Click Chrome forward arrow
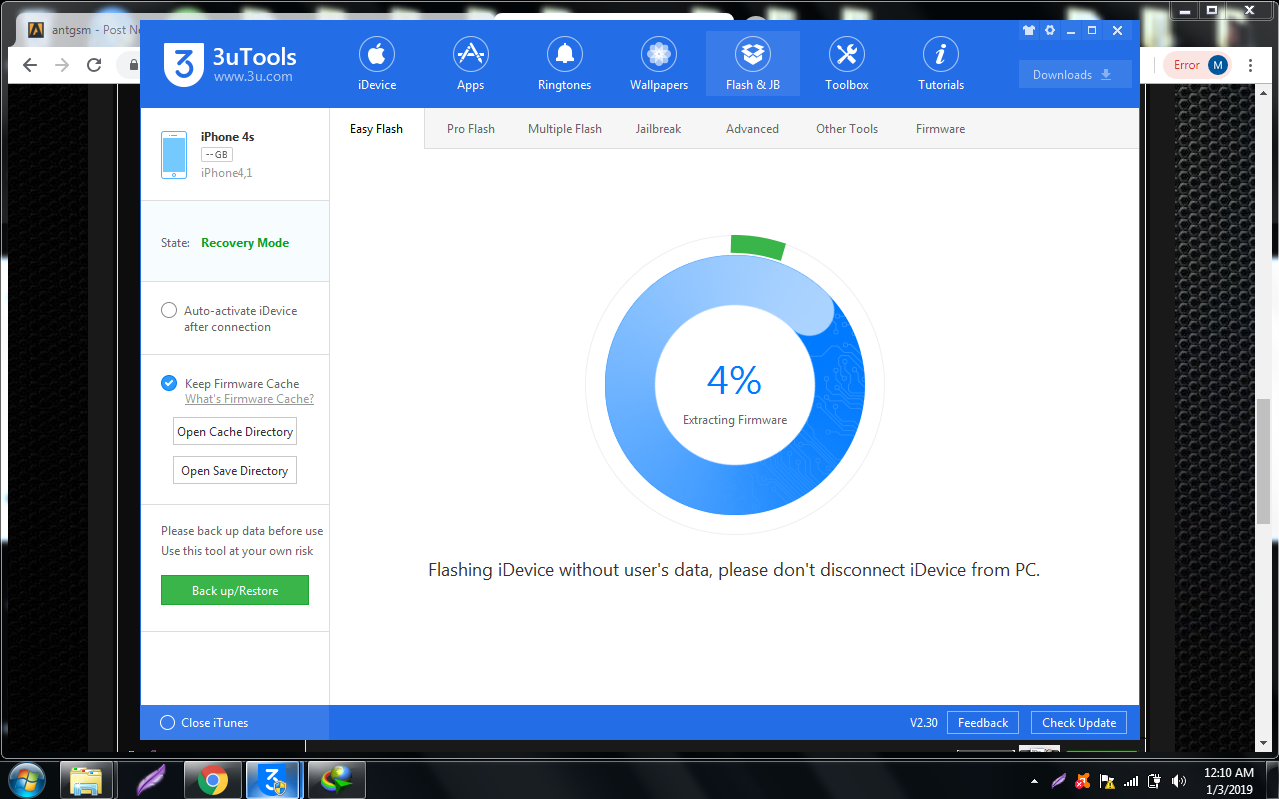 click(x=62, y=65)
